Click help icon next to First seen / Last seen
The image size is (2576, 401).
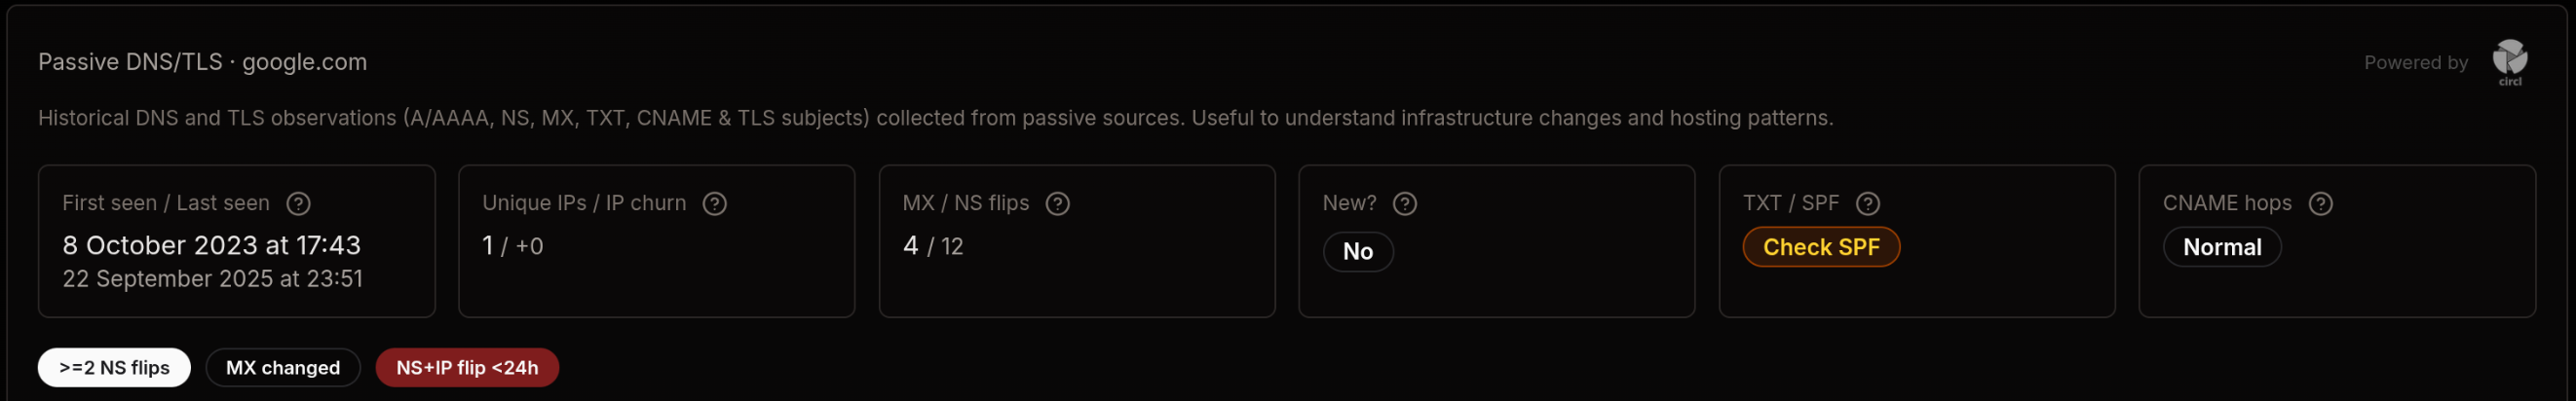[298, 203]
